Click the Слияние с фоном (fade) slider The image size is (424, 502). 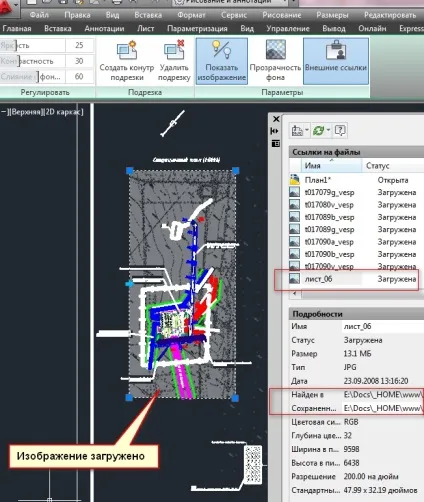(x=32, y=77)
